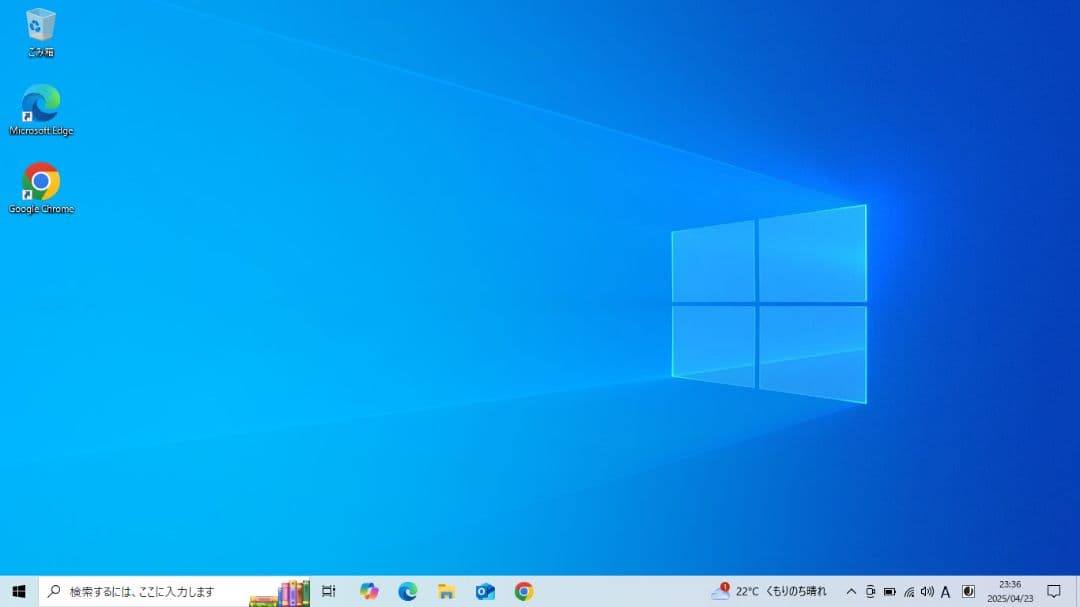
Task: Switch the IME input mode from A
Action: [946, 591]
